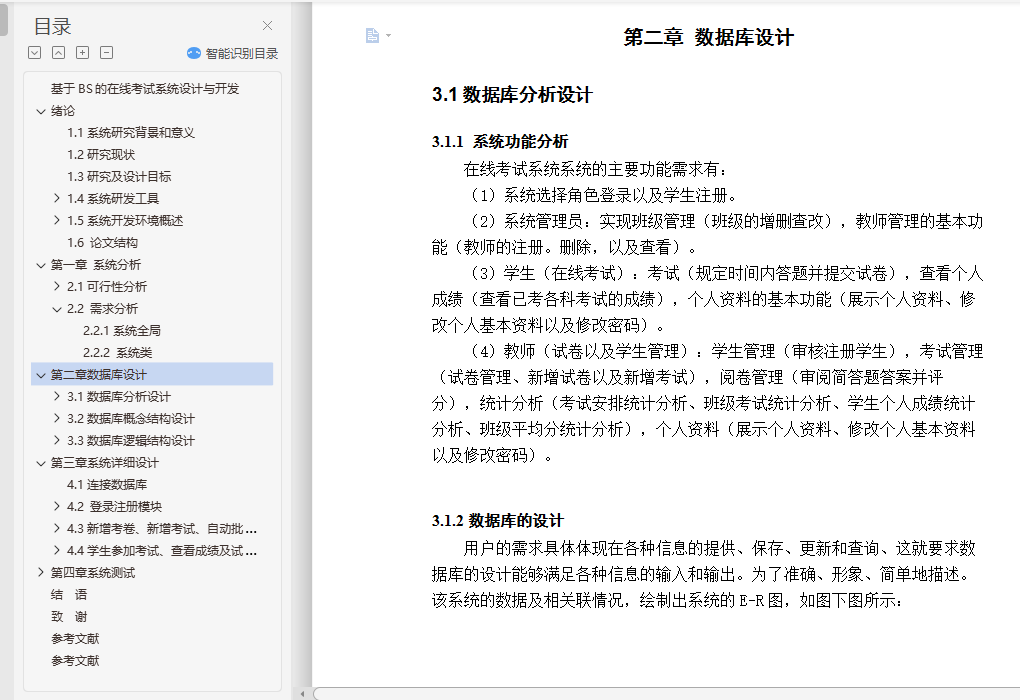Navigate to 1.6 论文结构

(x=102, y=243)
